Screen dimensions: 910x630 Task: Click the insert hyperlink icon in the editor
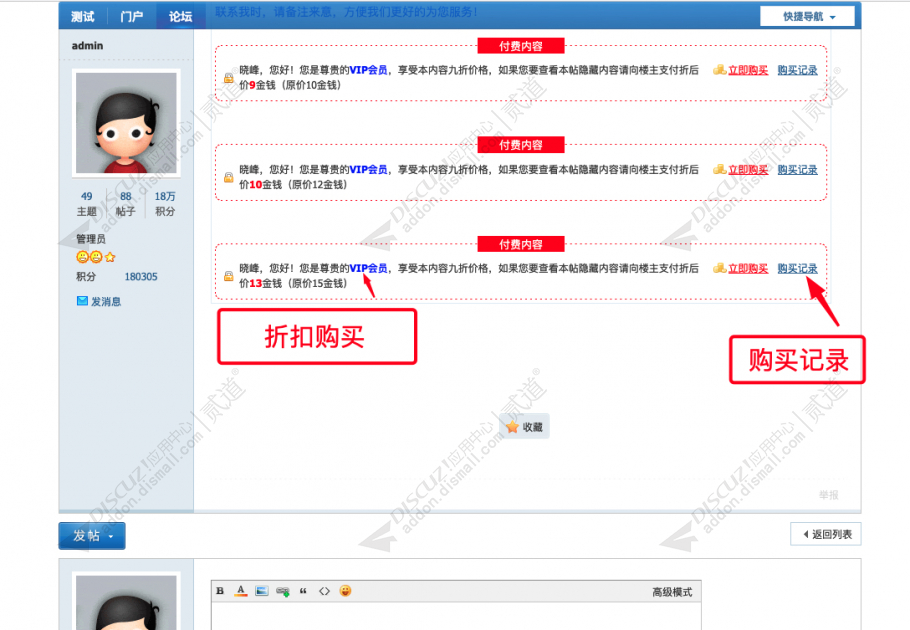[283, 590]
